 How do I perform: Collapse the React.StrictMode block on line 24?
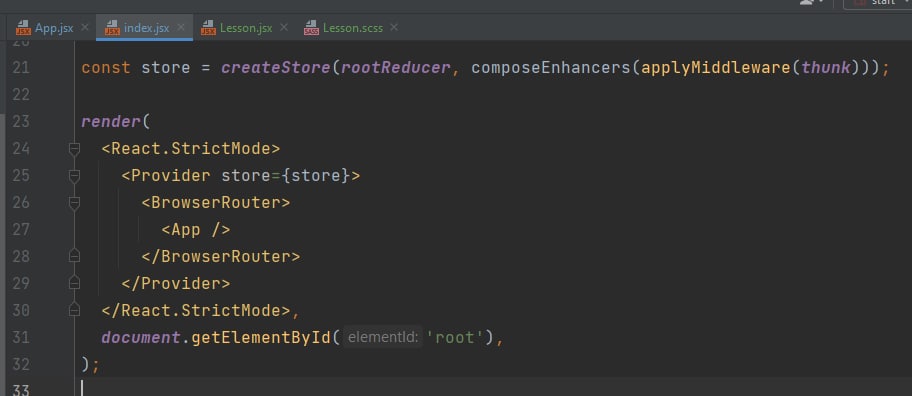[74, 149]
